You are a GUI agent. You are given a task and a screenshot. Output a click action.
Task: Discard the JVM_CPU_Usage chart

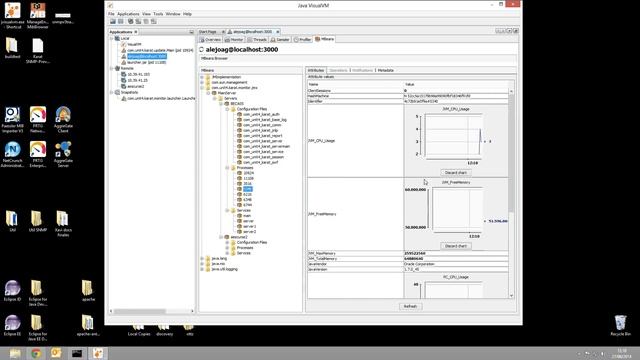(x=456, y=173)
